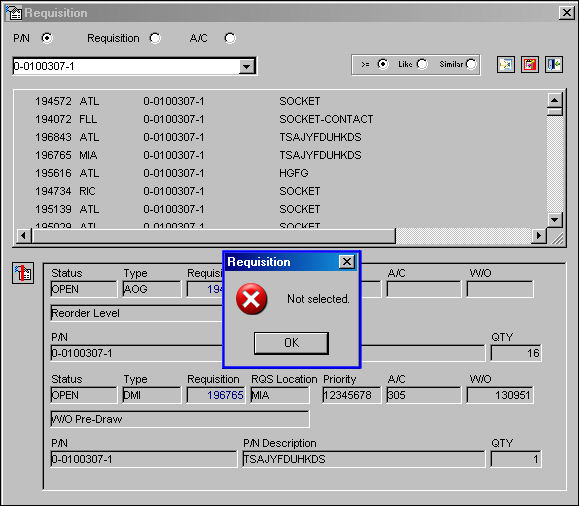Screen dimensions: 579x506
Task: Click the part number input field 0-0100307-1
Action: pos(126,66)
